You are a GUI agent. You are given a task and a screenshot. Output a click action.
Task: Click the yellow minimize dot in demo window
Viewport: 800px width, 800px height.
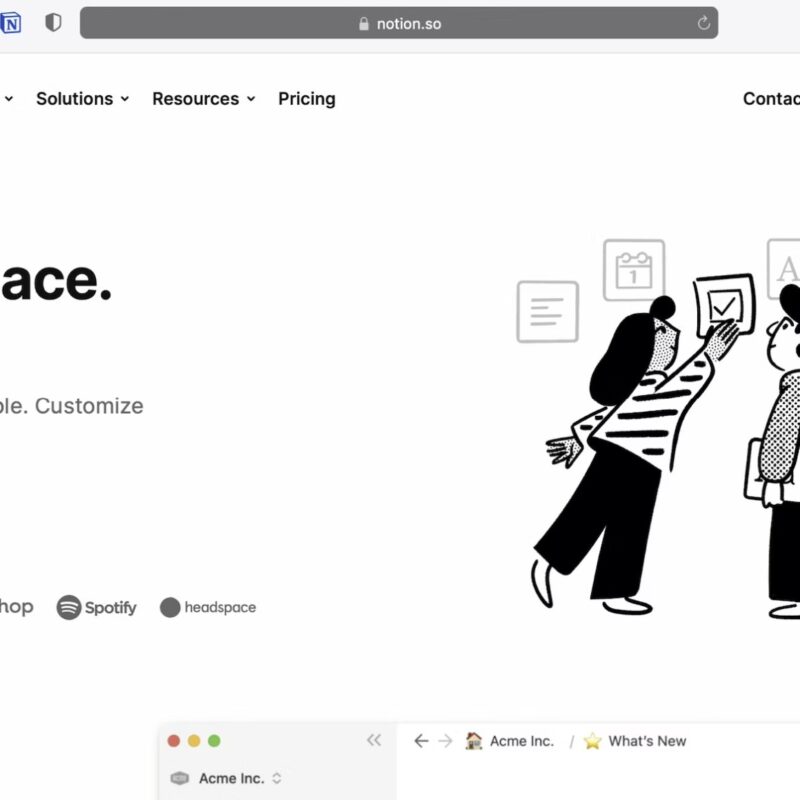pyautogui.click(x=194, y=741)
